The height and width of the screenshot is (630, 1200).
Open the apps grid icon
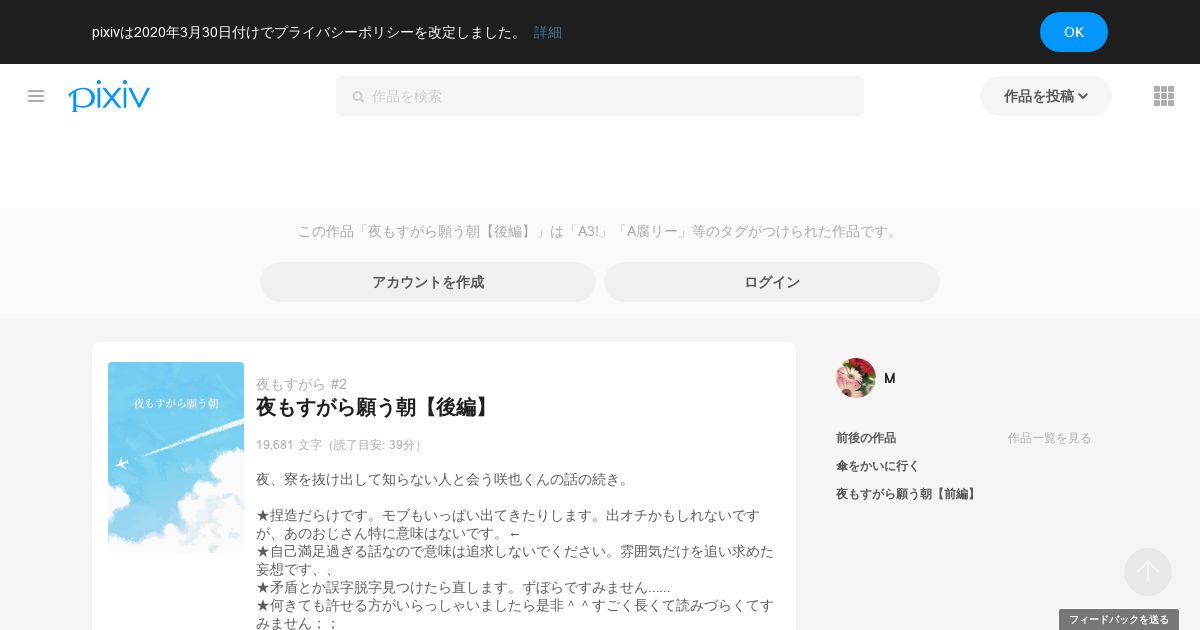[x=1164, y=96]
